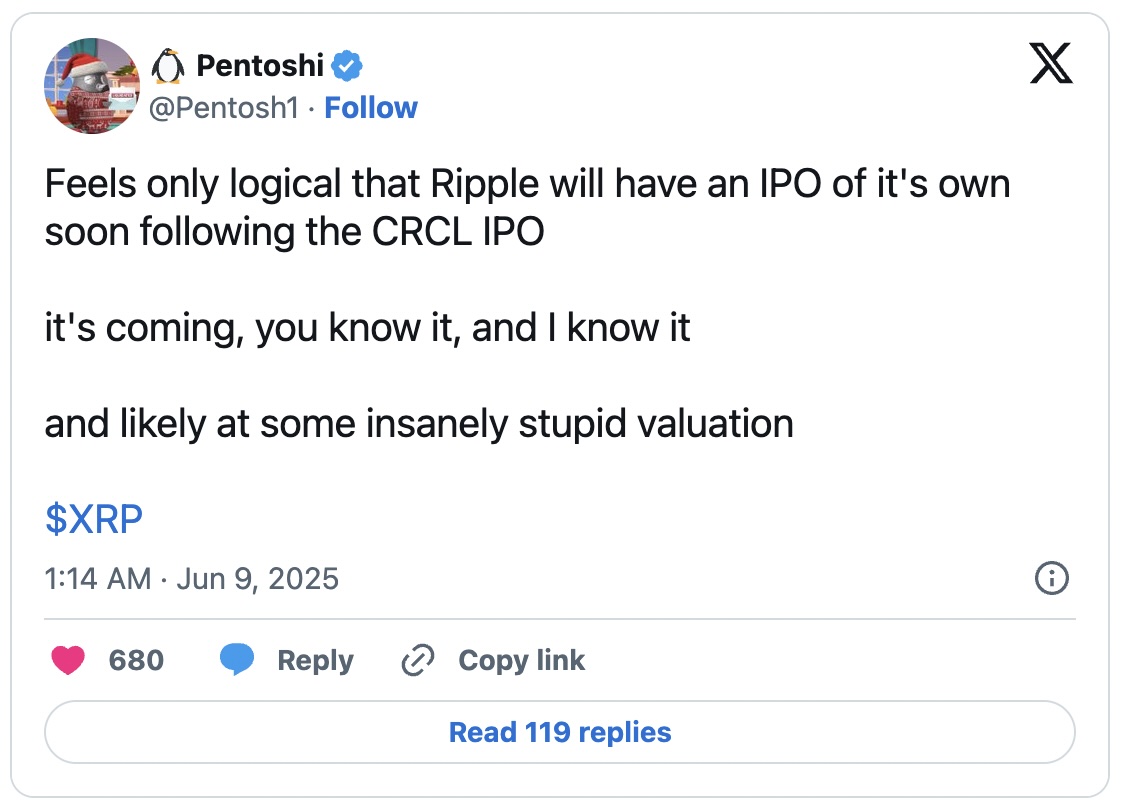Click the Jun 9, 2025 date text

pos(257,579)
